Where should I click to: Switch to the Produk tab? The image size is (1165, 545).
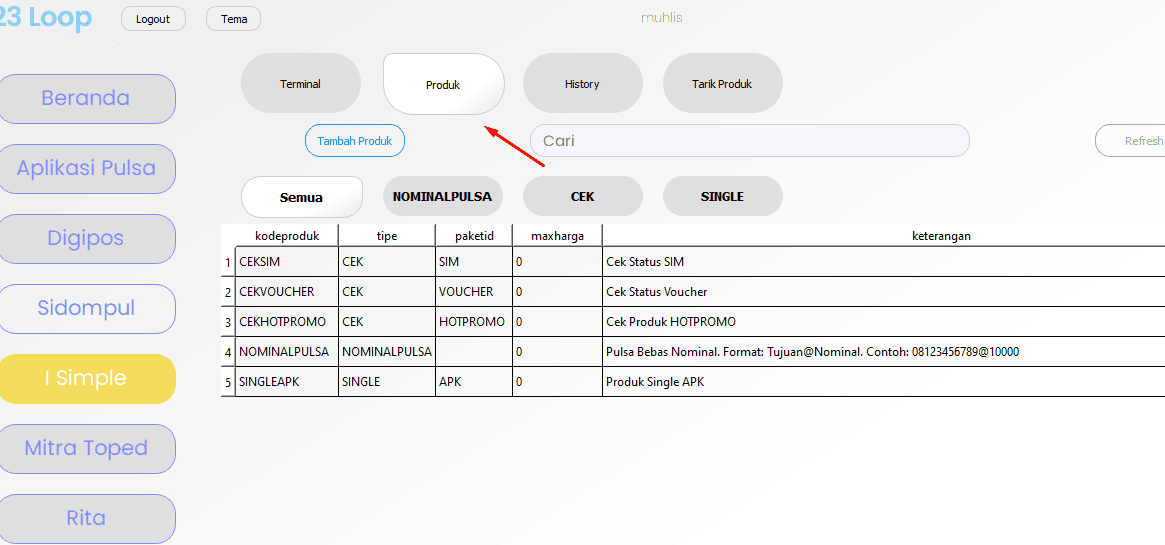coord(443,85)
